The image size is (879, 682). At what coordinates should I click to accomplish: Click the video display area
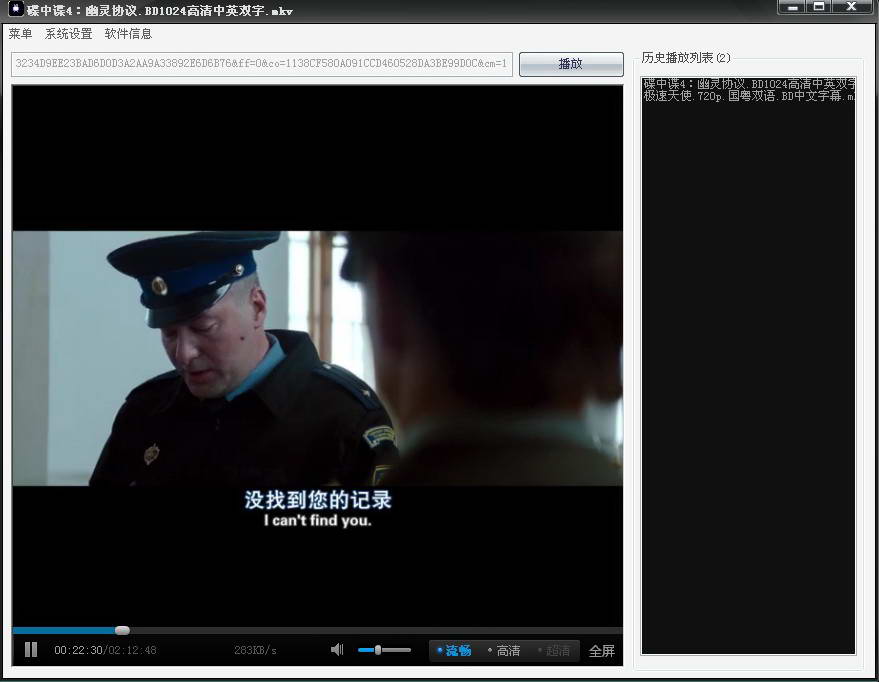(x=317, y=356)
